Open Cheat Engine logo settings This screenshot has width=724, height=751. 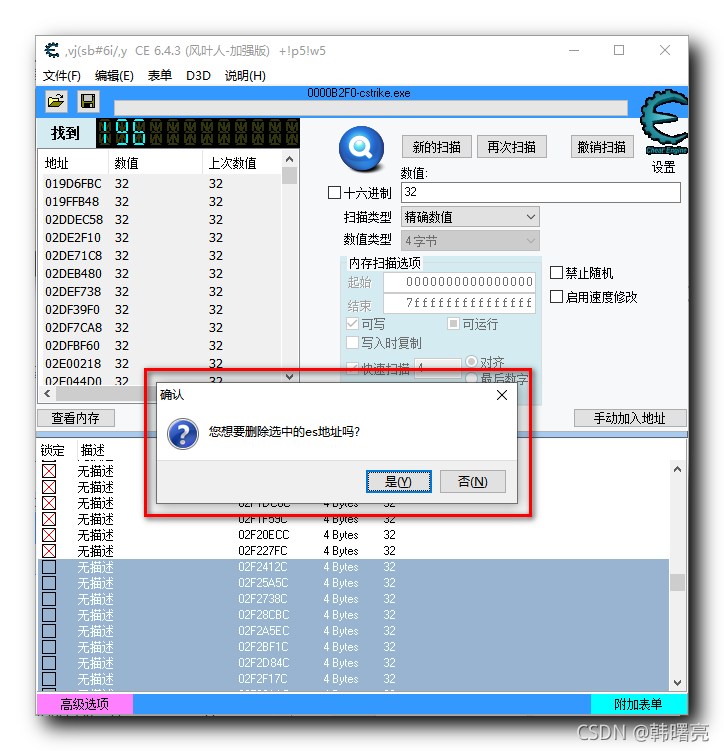click(x=665, y=122)
